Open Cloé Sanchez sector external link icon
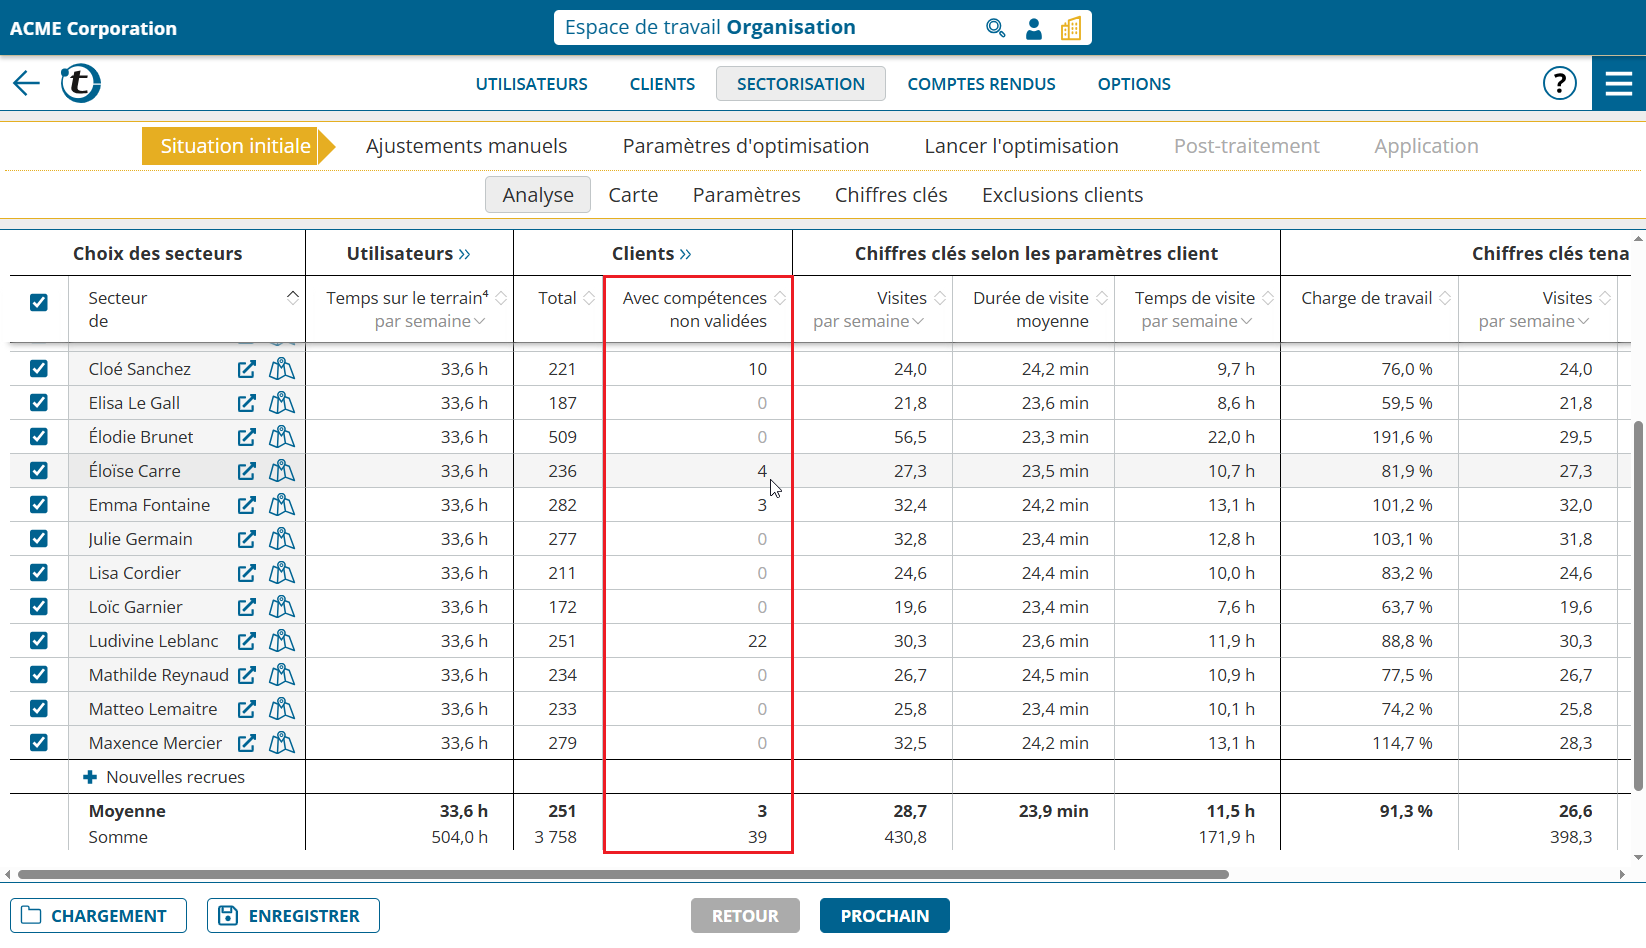This screenshot has width=1646, height=948. pyautogui.click(x=246, y=369)
